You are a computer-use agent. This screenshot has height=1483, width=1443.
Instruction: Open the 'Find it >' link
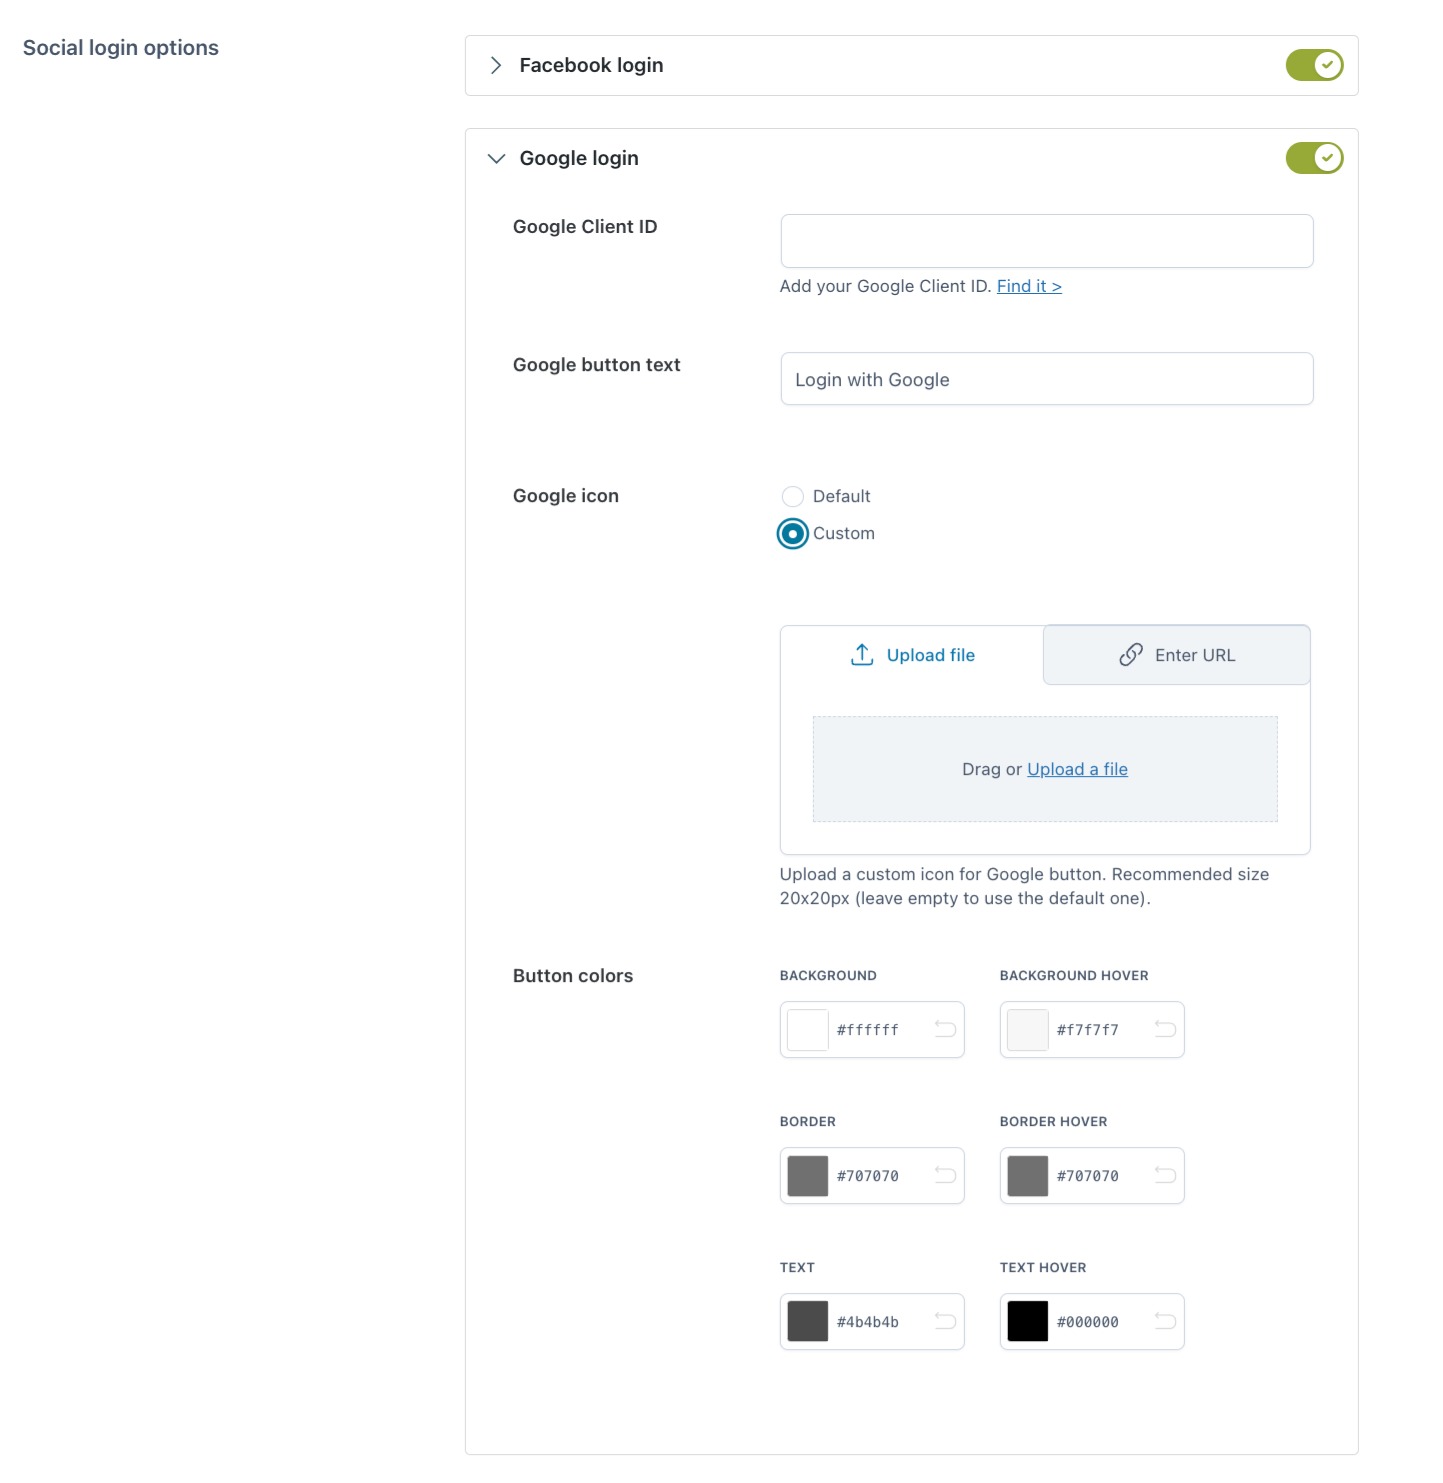(1029, 286)
